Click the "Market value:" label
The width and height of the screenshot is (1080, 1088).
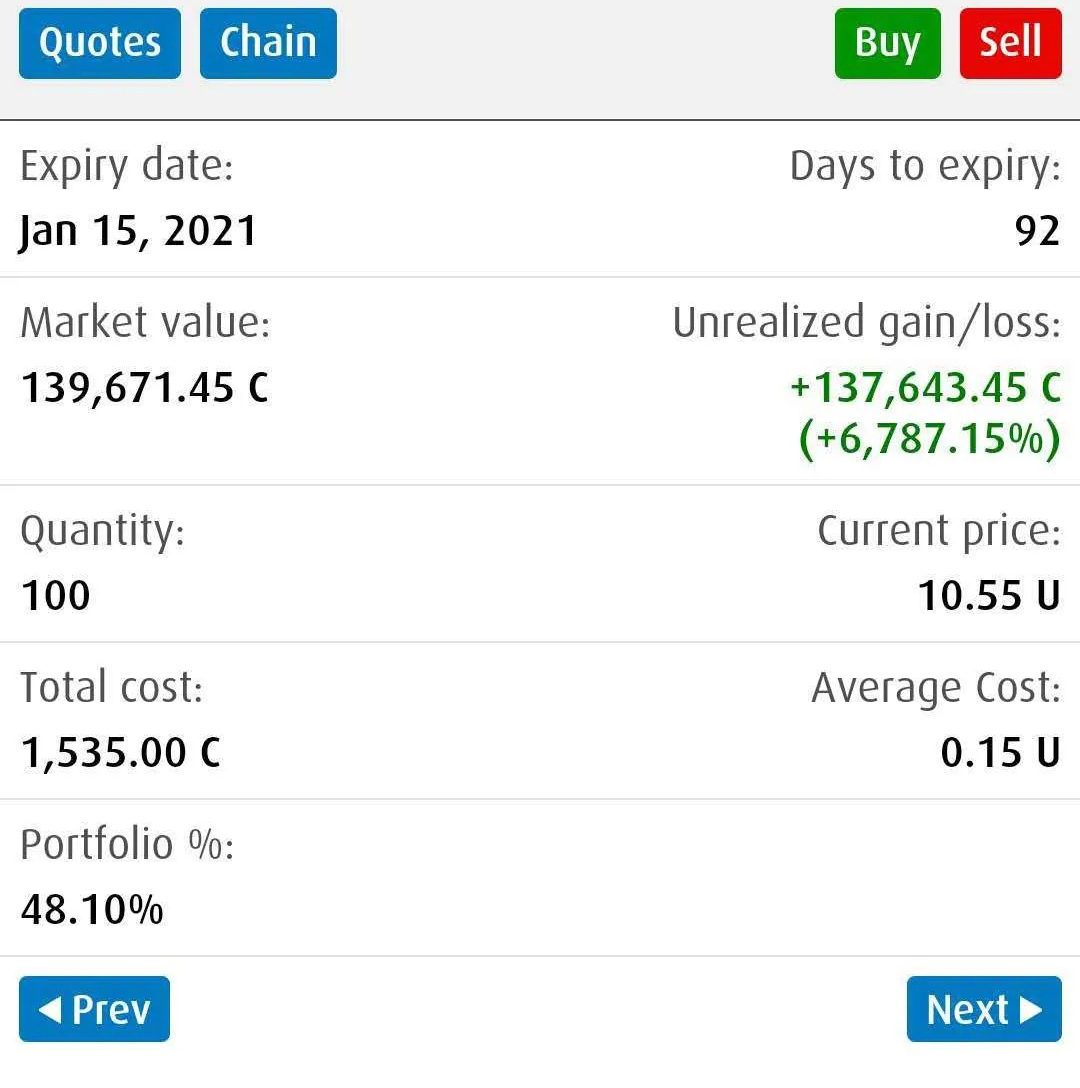point(145,323)
